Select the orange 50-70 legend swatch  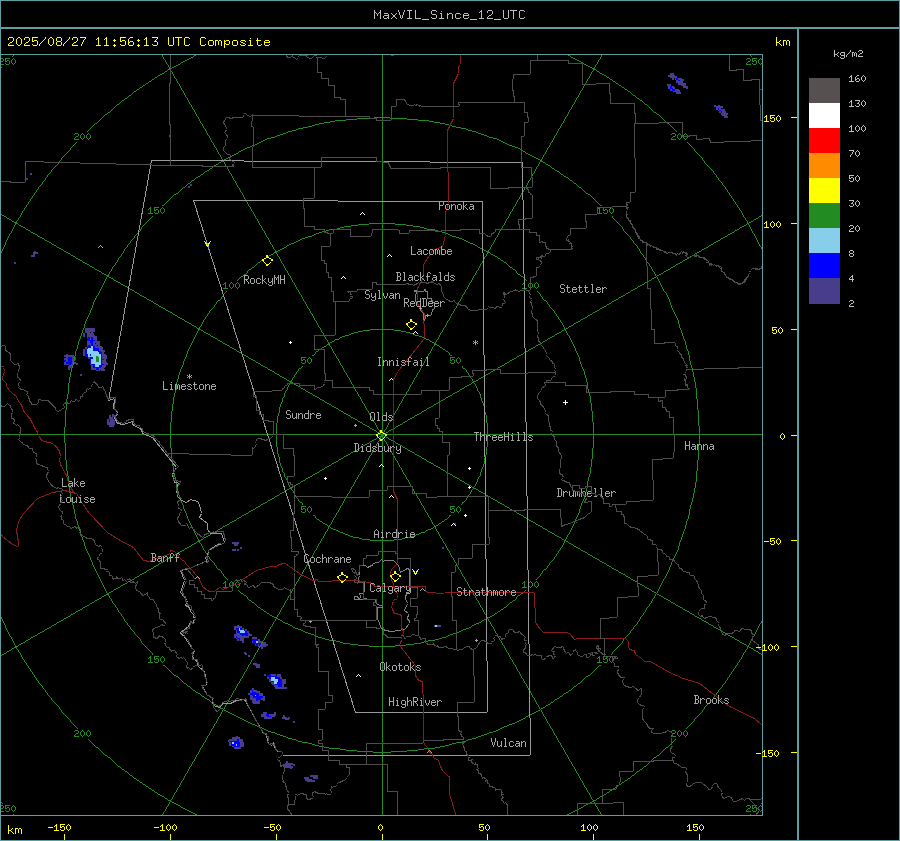click(x=824, y=165)
